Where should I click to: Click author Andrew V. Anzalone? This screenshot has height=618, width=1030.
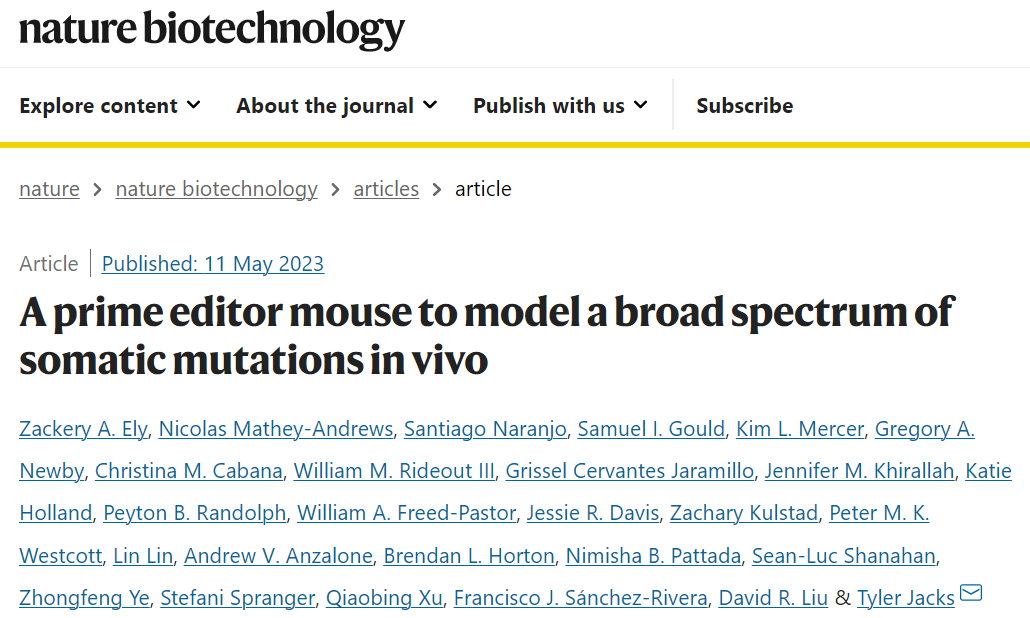(278, 556)
